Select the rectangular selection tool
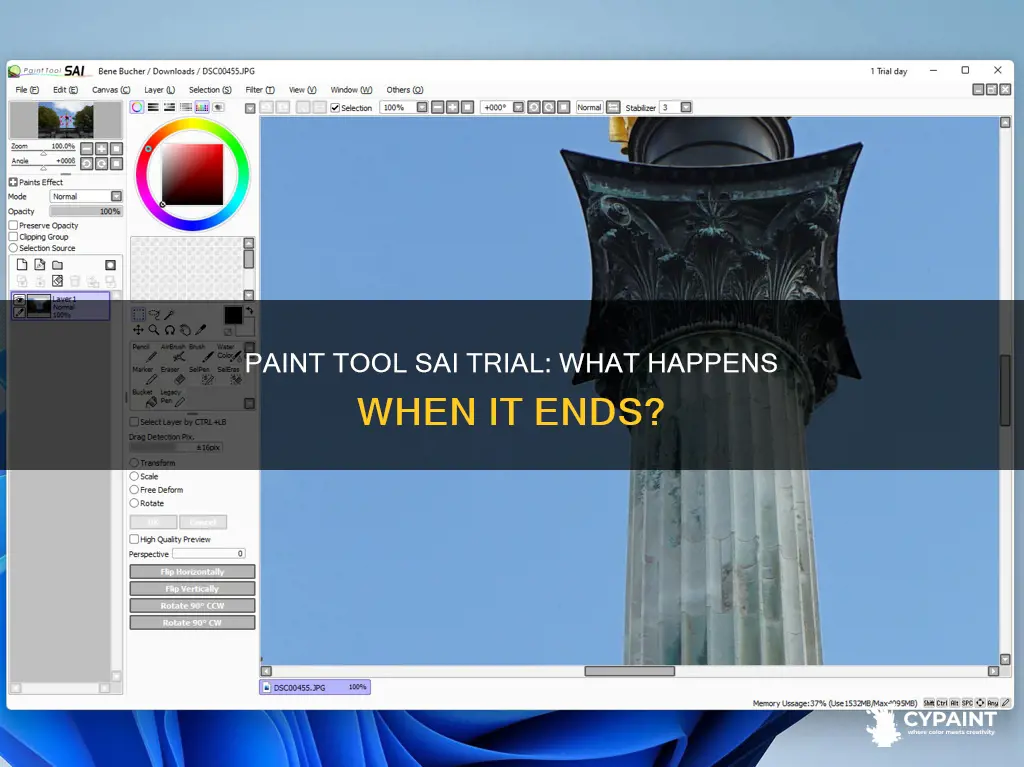The height and width of the screenshot is (767, 1024). [138, 315]
